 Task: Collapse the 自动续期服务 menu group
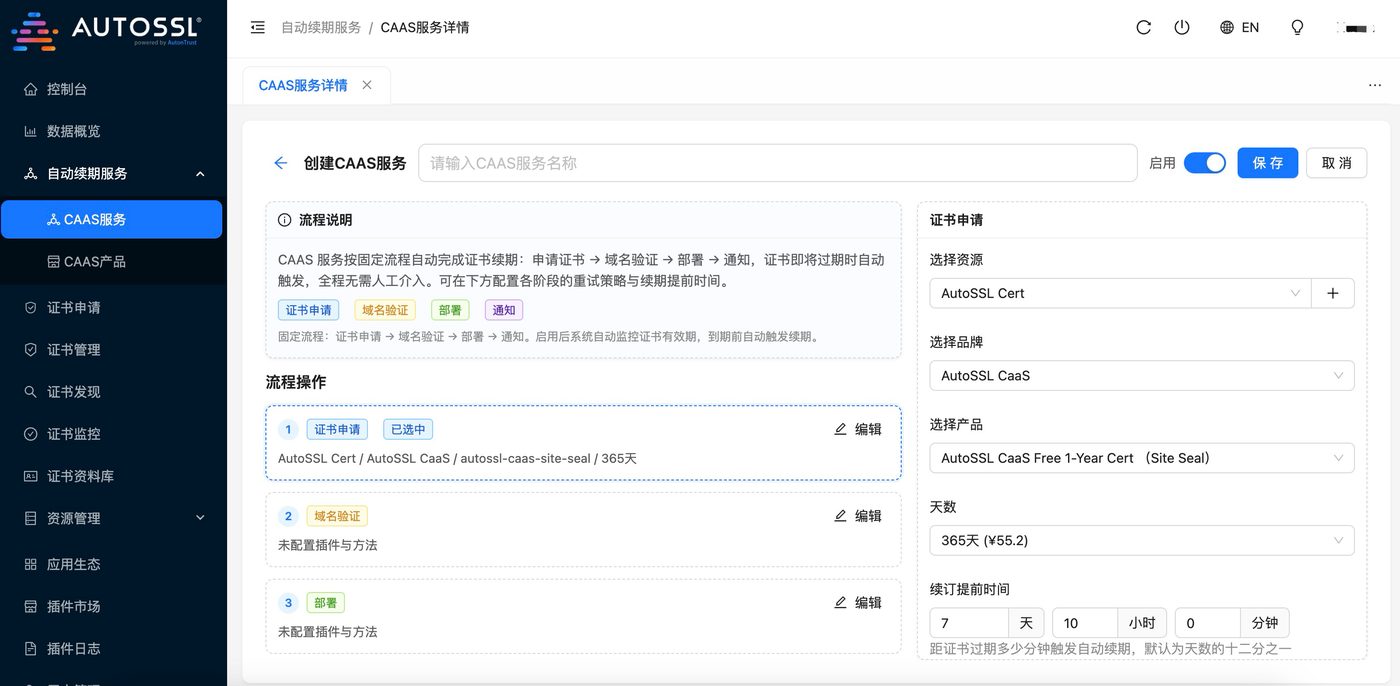pyautogui.click(x=114, y=173)
